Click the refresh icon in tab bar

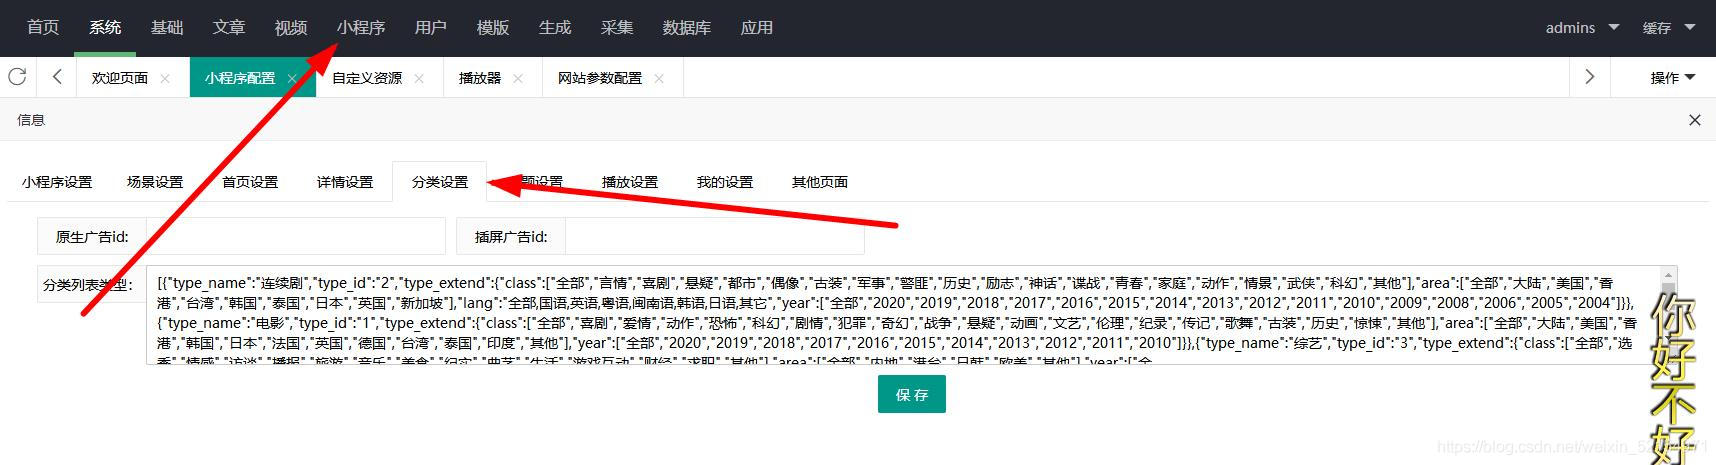[17, 77]
